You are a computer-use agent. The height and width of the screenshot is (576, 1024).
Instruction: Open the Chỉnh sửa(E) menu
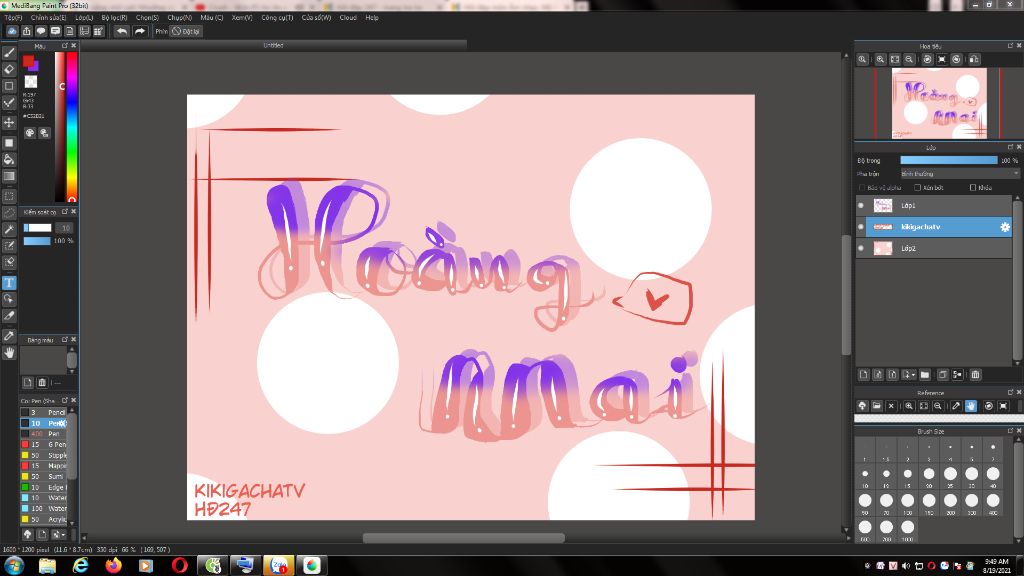click(48, 18)
